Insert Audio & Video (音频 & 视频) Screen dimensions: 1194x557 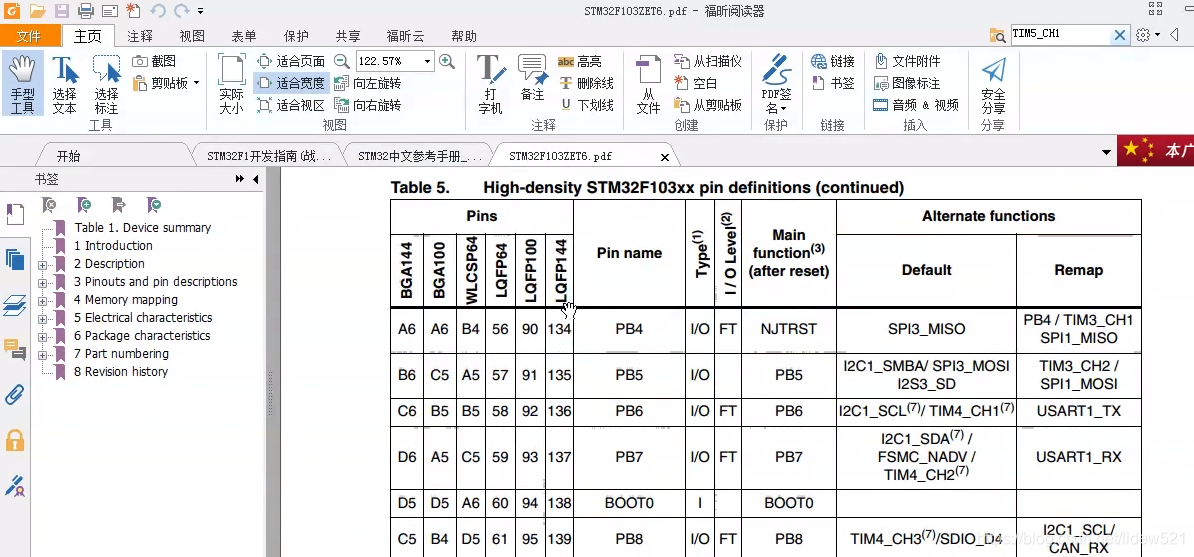916,105
